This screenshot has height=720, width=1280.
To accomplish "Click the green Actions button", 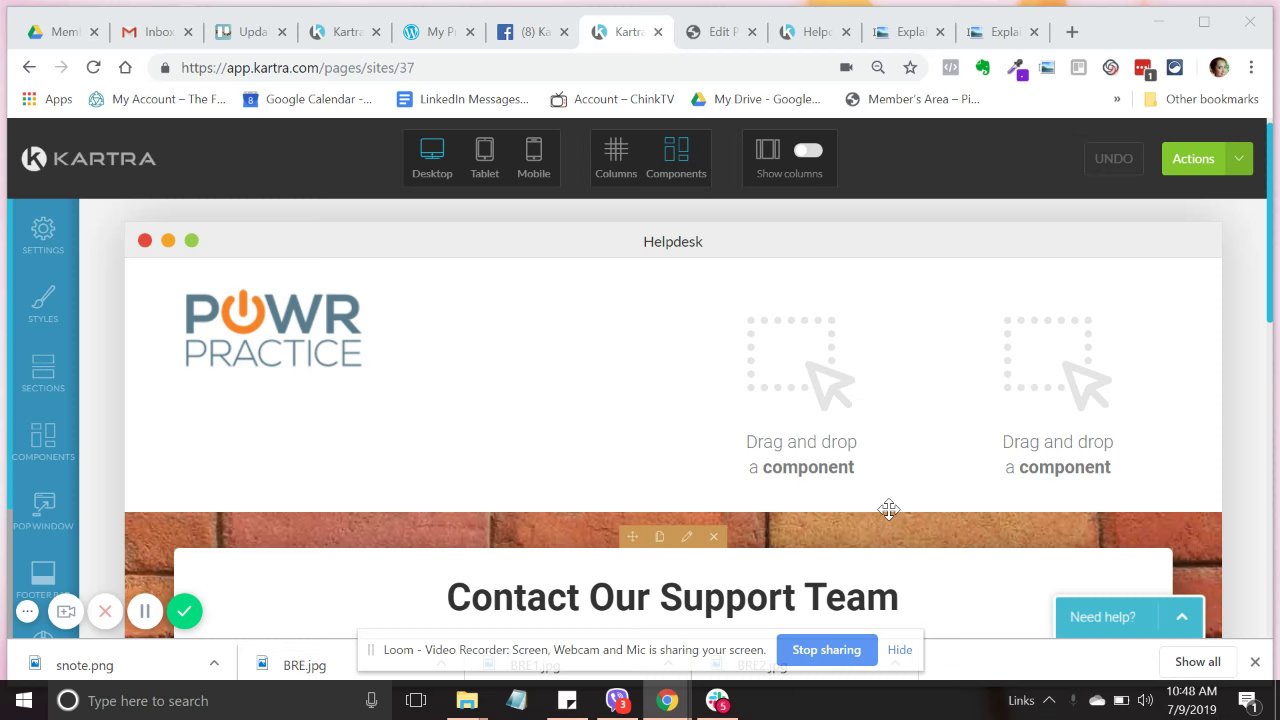I will tap(1193, 159).
